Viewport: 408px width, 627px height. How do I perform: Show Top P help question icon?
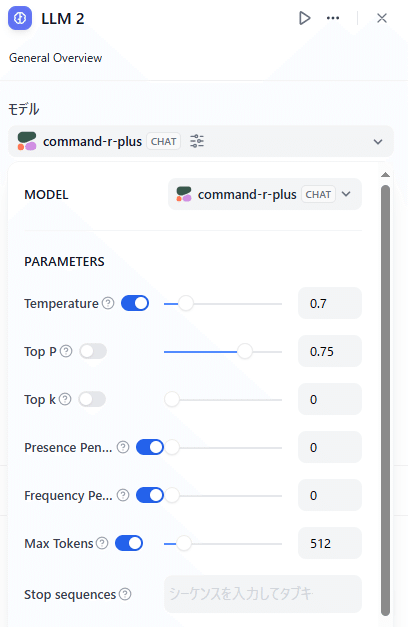coord(66,351)
